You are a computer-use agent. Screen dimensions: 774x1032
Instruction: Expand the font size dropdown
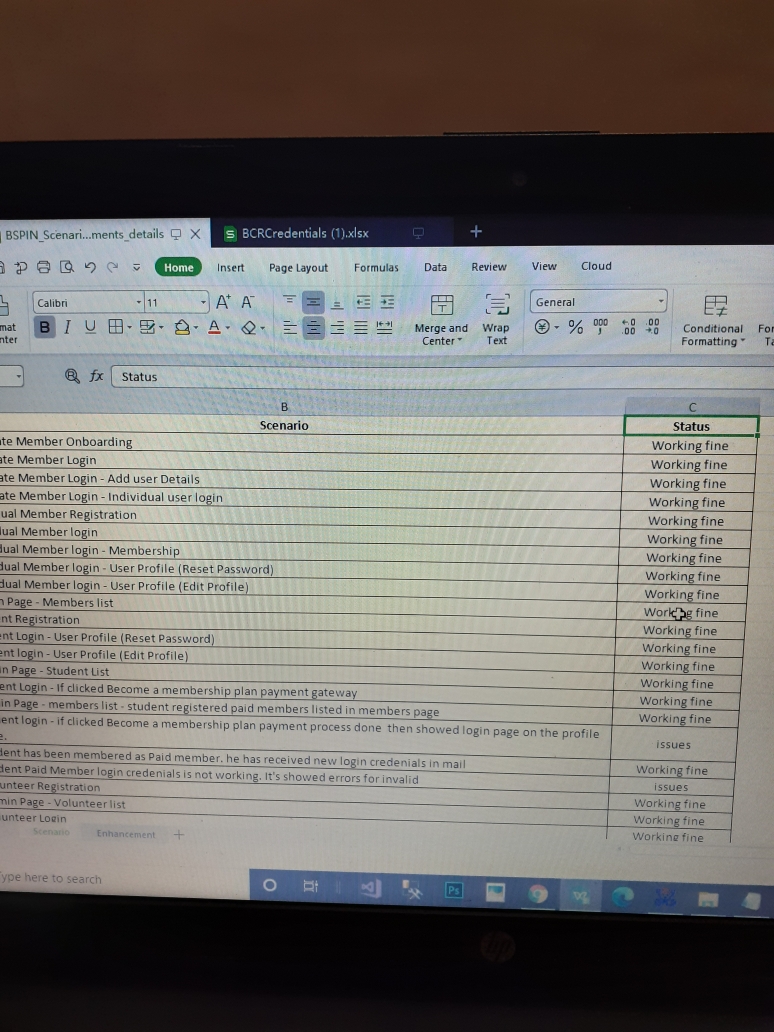point(203,302)
